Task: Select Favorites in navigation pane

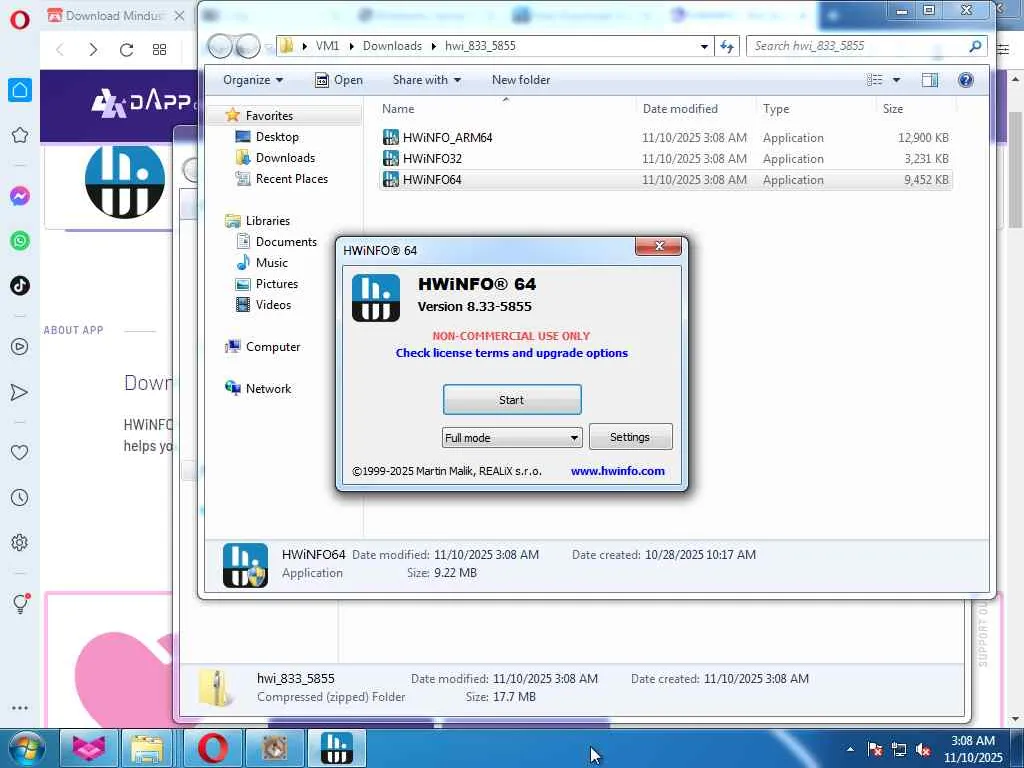Action: (x=269, y=116)
